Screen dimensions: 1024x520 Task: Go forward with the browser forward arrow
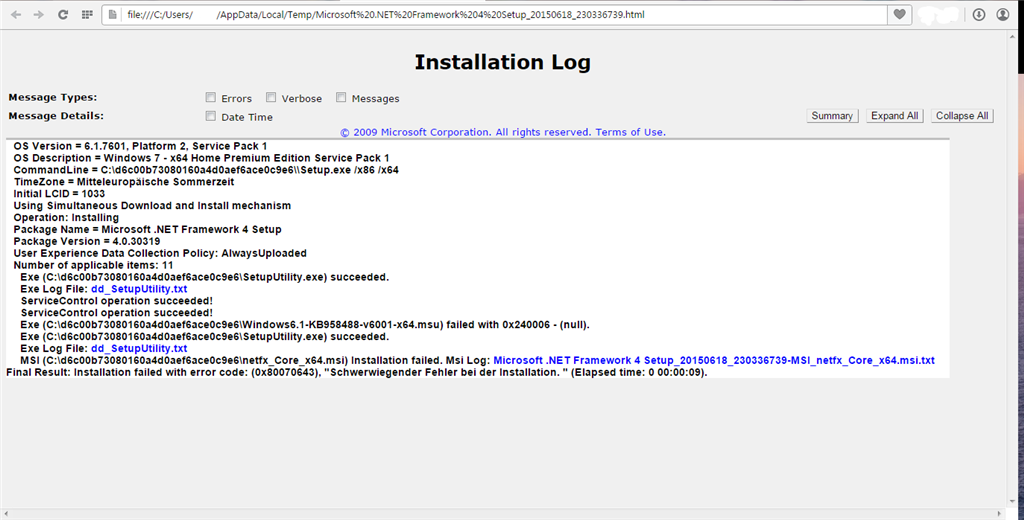click(x=39, y=14)
